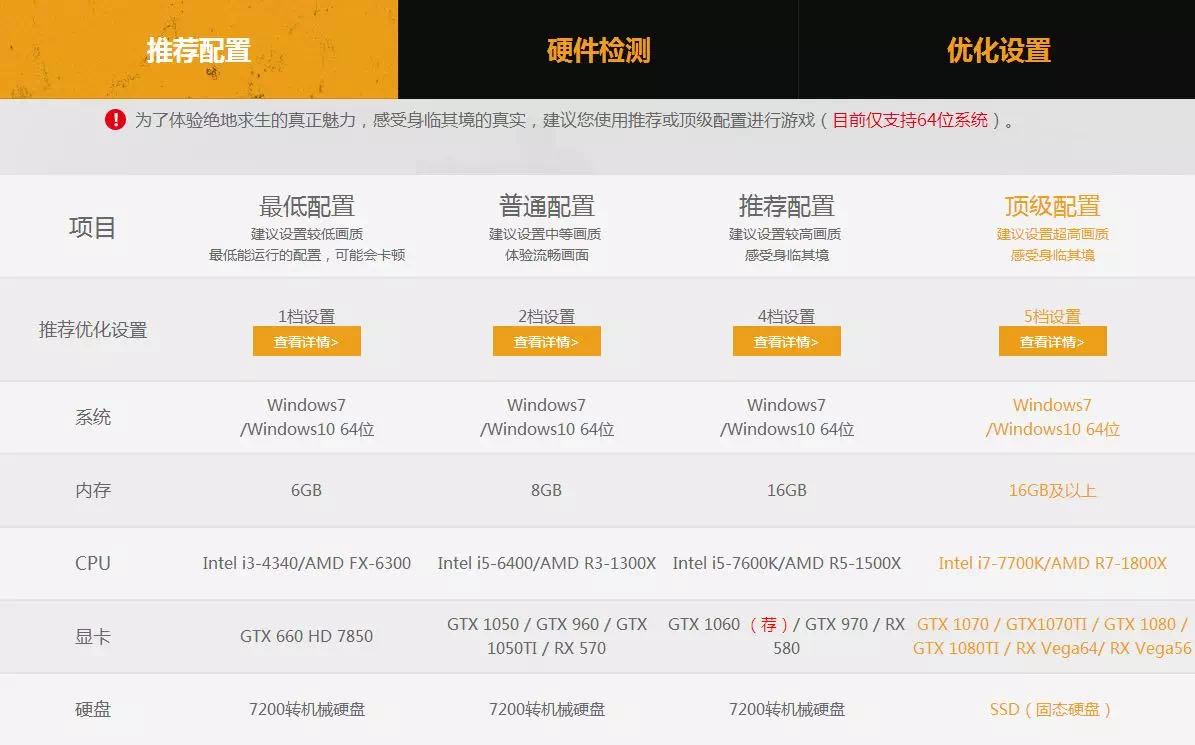The width and height of the screenshot is (1195, 745).
Task: Click the 16GB及以上 memory cell
Action: 1052,490
